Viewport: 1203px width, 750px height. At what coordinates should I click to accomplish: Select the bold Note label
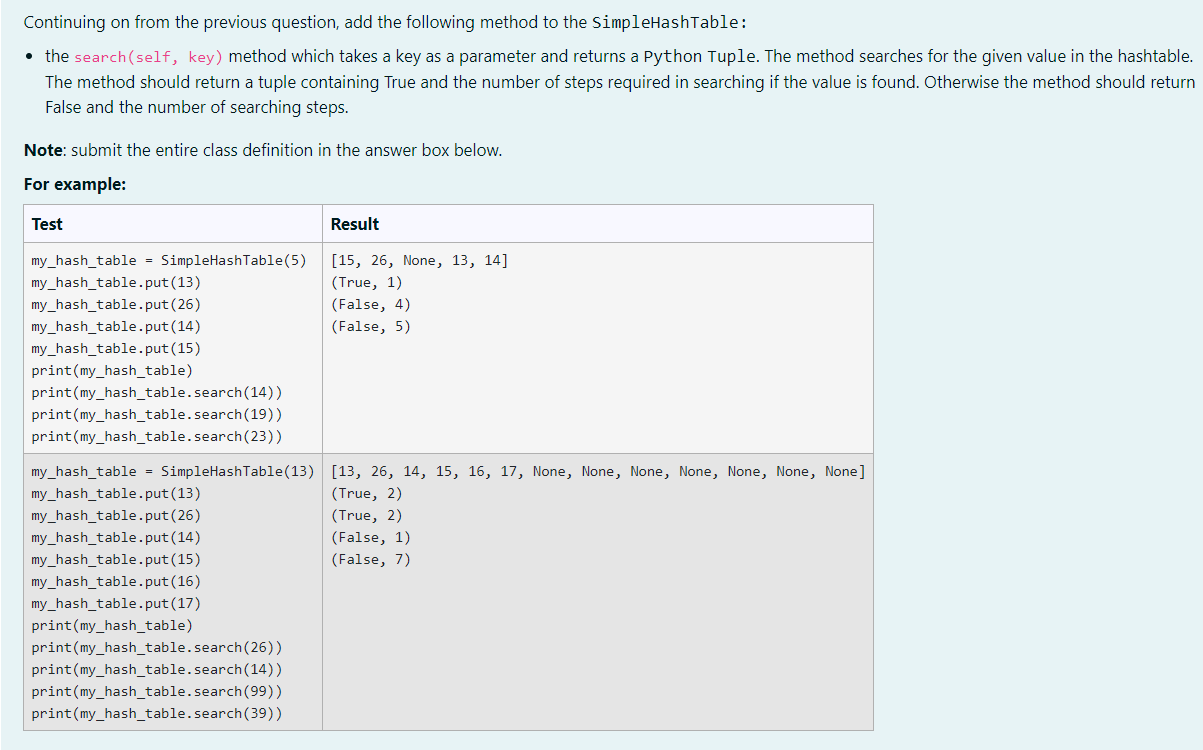click(41, 149)
